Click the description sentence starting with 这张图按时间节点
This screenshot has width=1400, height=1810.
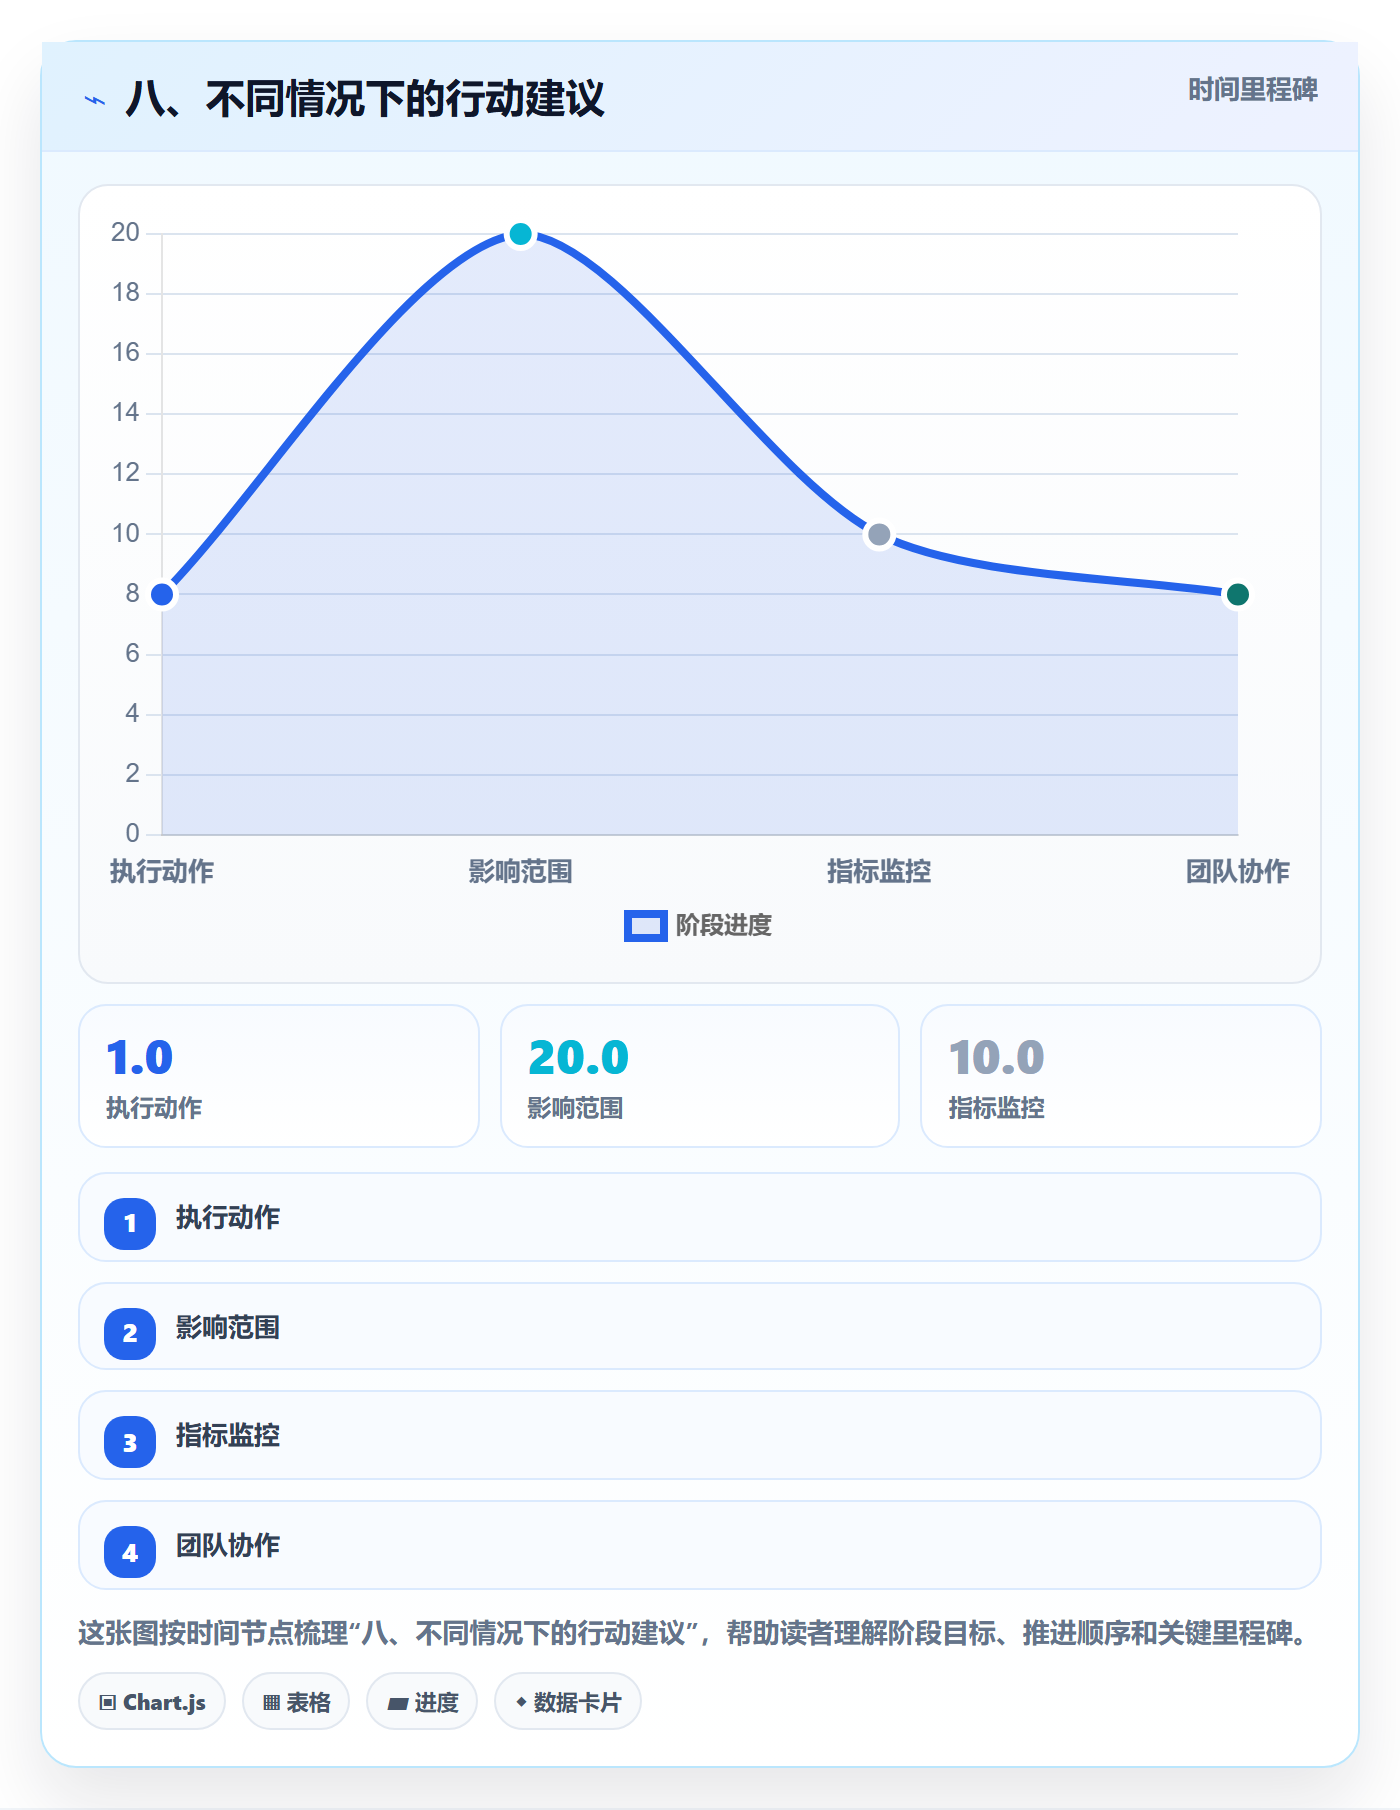[692, 1633]
